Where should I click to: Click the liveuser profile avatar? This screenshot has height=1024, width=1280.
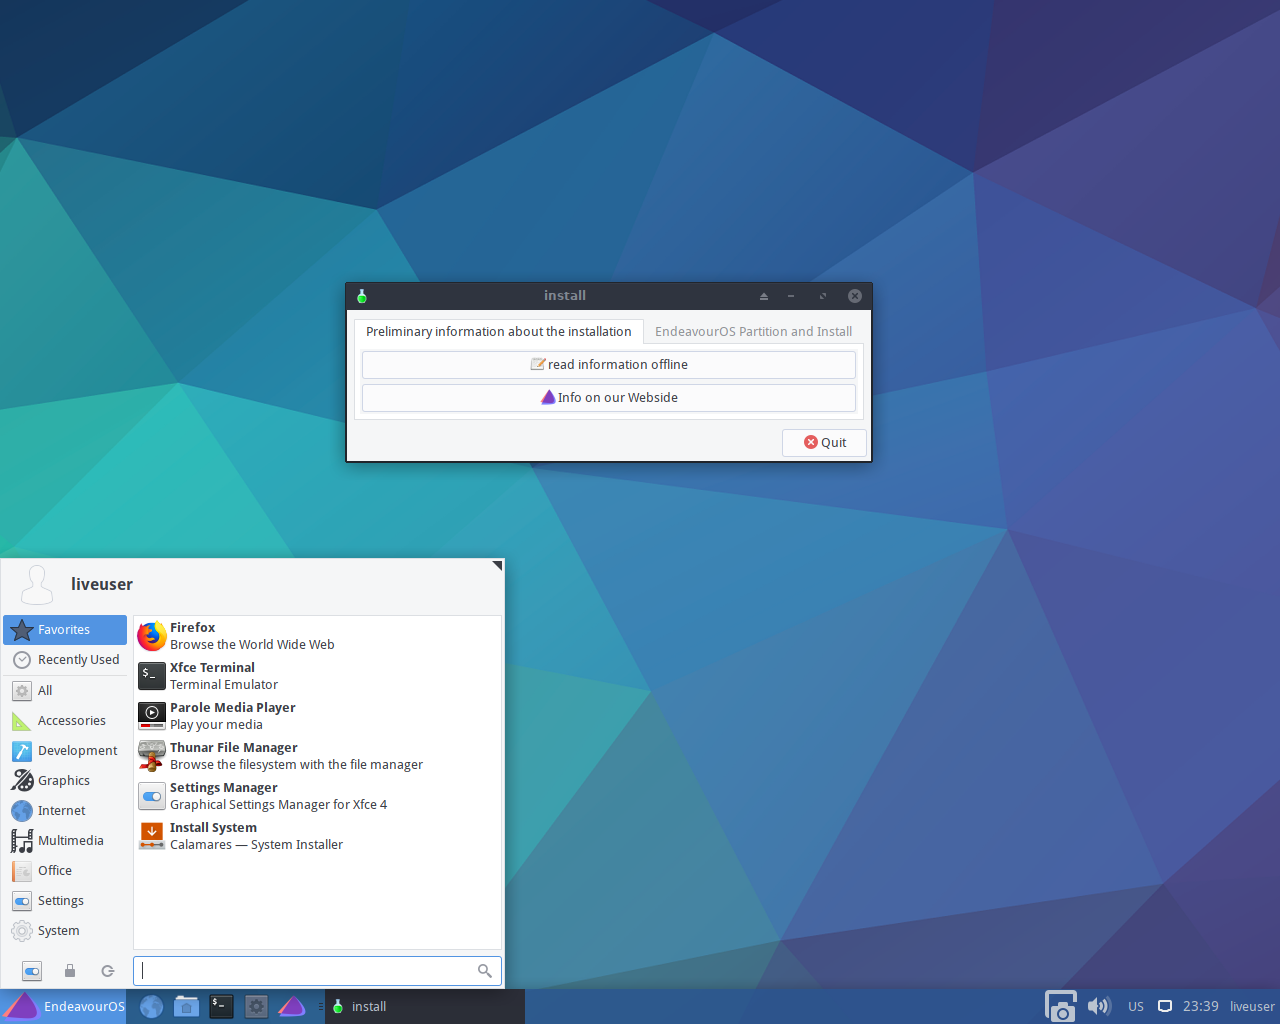[37, 584]
